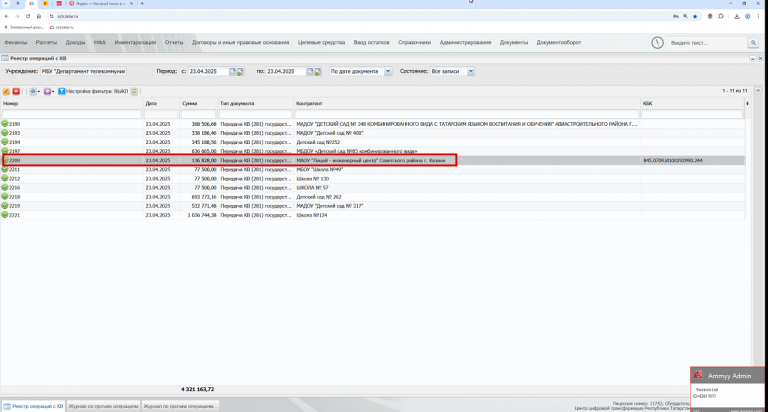This screenshot has height=412, width=768.
Task: Click the purple gear actions icon
Action: (x=47, y=92)
